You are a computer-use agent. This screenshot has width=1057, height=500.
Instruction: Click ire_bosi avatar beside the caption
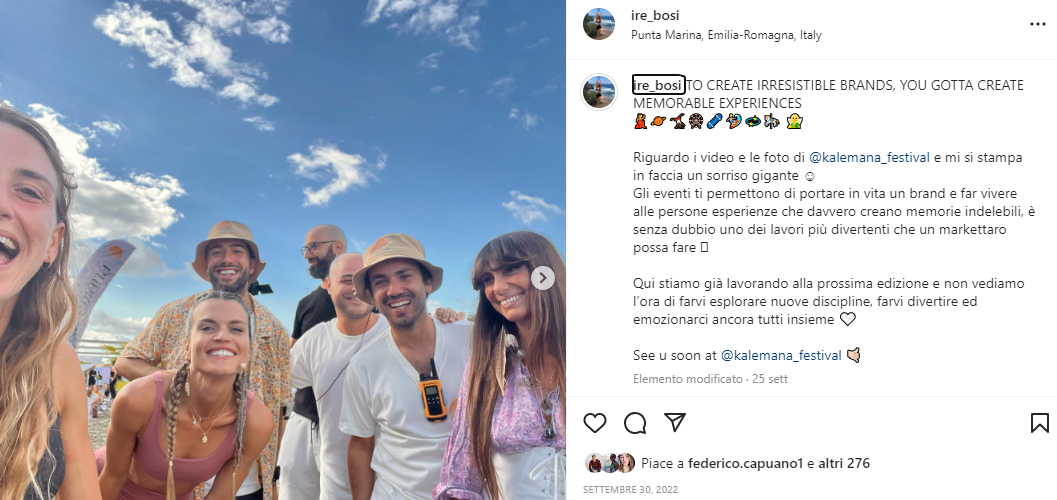point(599,92)
